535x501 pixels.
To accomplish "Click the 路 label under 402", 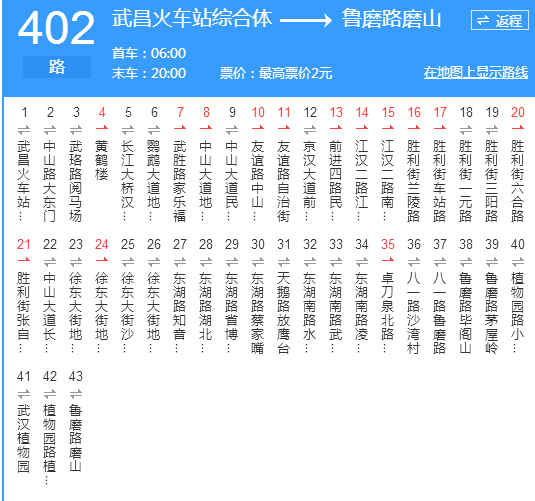I will click(57, 67).
